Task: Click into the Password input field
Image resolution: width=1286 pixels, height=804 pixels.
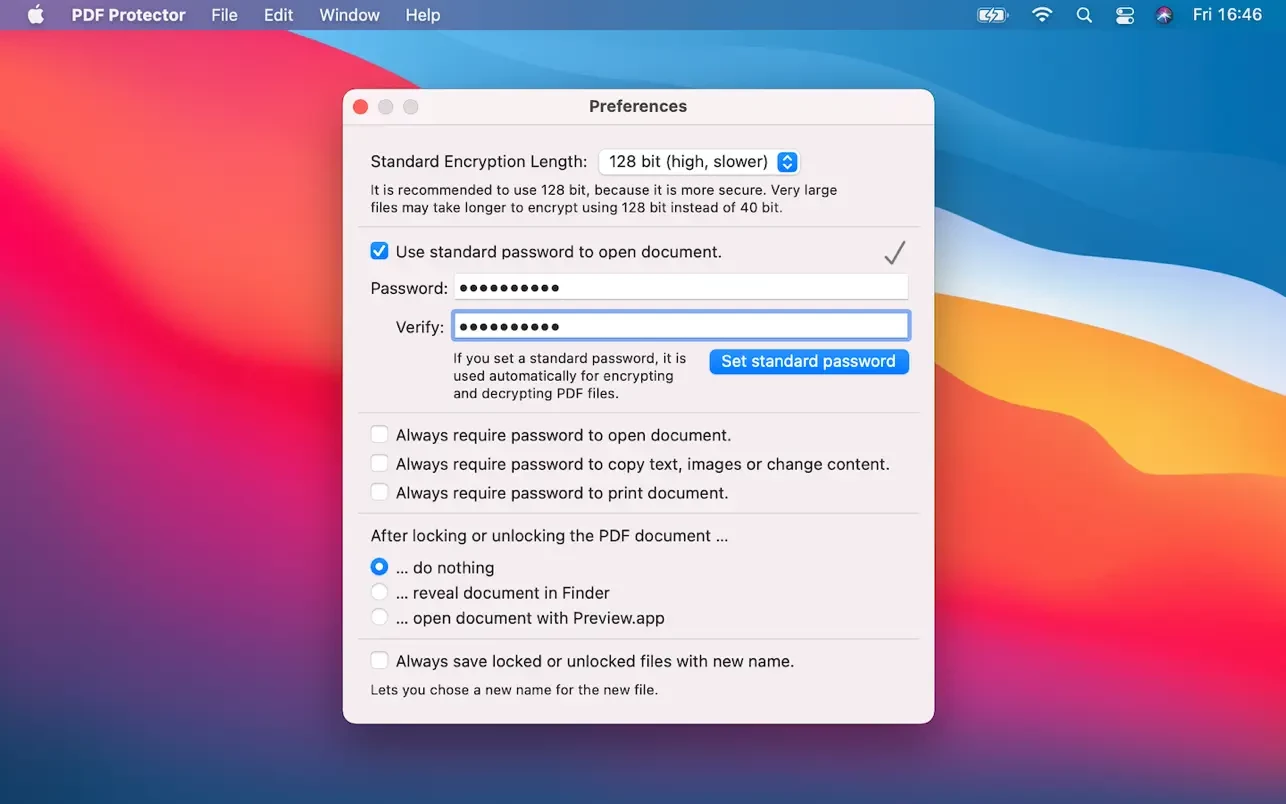Action: [x=680, y=288]
